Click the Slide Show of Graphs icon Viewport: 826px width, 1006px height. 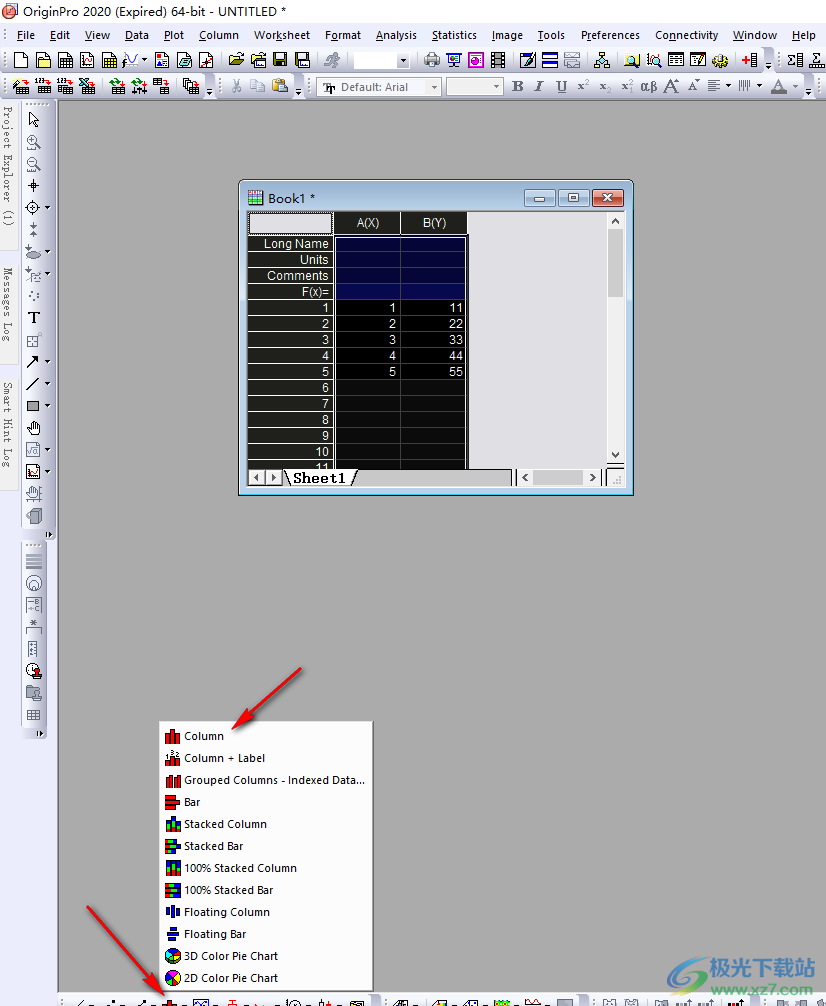coord(454,60)
